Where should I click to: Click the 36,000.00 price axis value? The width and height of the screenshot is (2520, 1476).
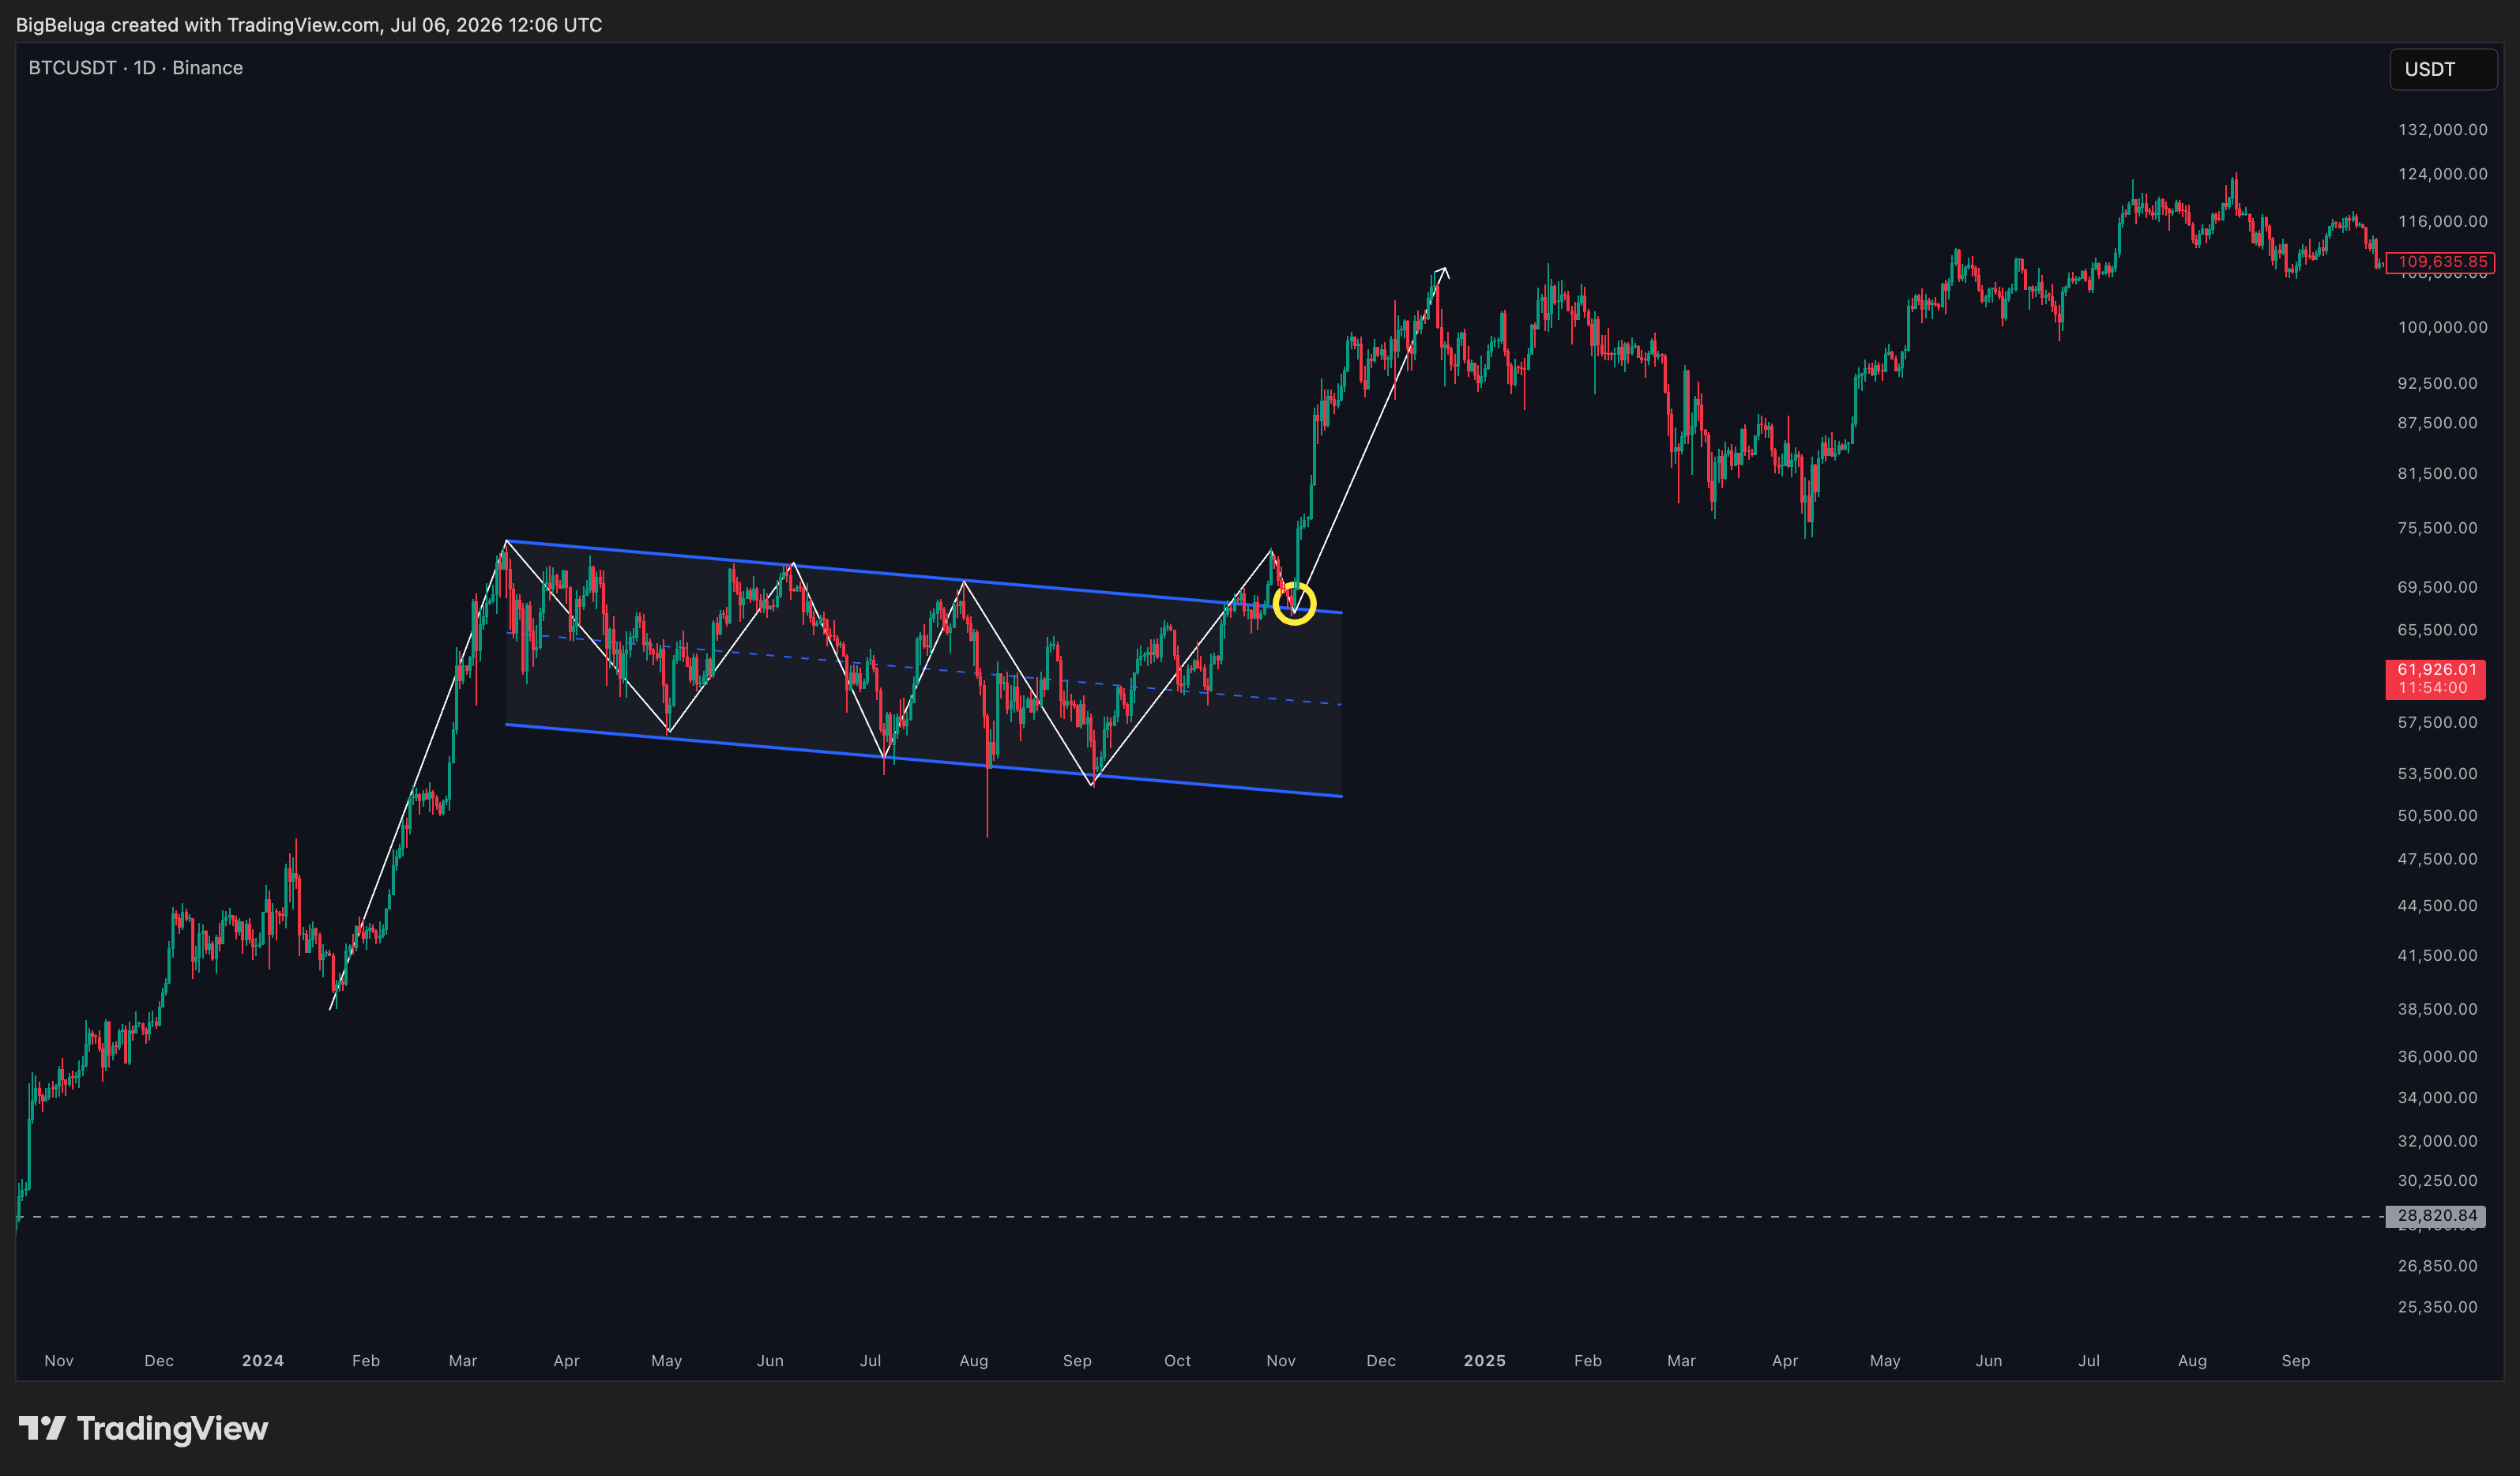coord(2437,1057)
